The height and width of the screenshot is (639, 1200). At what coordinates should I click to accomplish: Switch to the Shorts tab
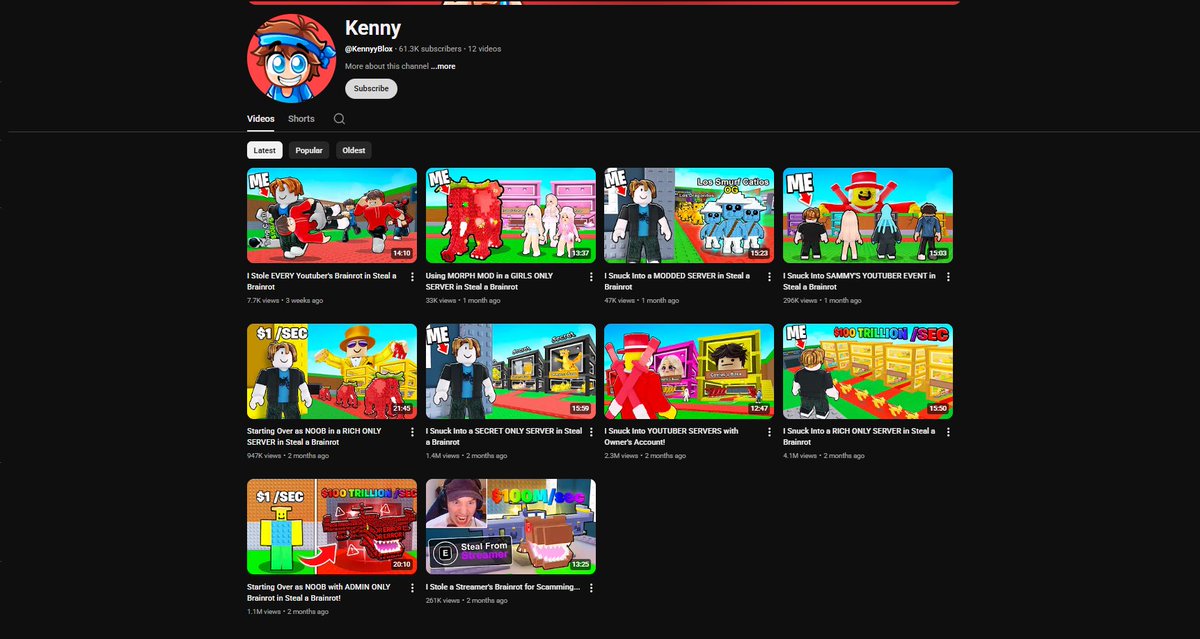(x=300, y=118)
